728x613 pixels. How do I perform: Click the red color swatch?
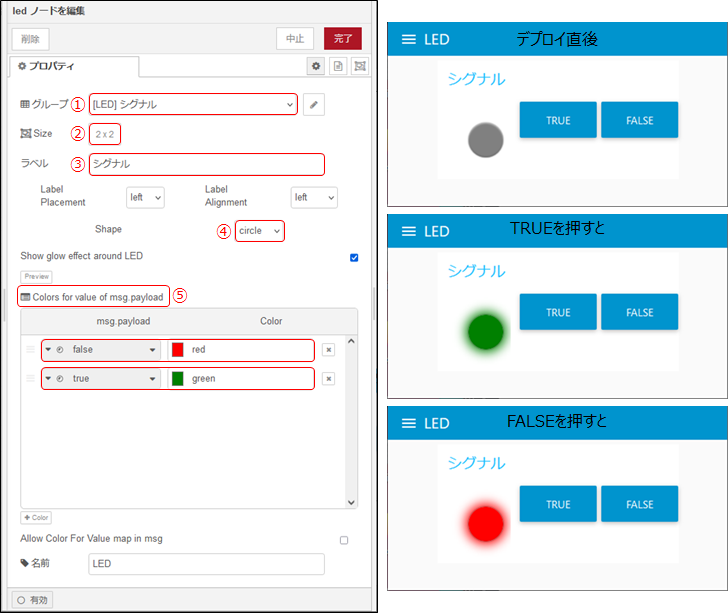pyautogui.click(x=178, y=350)
